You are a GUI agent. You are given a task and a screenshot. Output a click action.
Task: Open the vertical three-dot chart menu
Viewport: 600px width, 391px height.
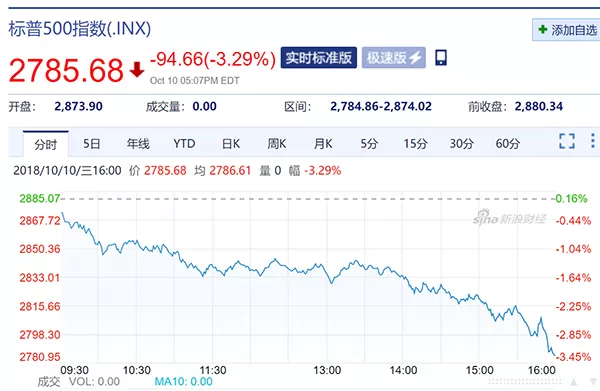(593, 141)
